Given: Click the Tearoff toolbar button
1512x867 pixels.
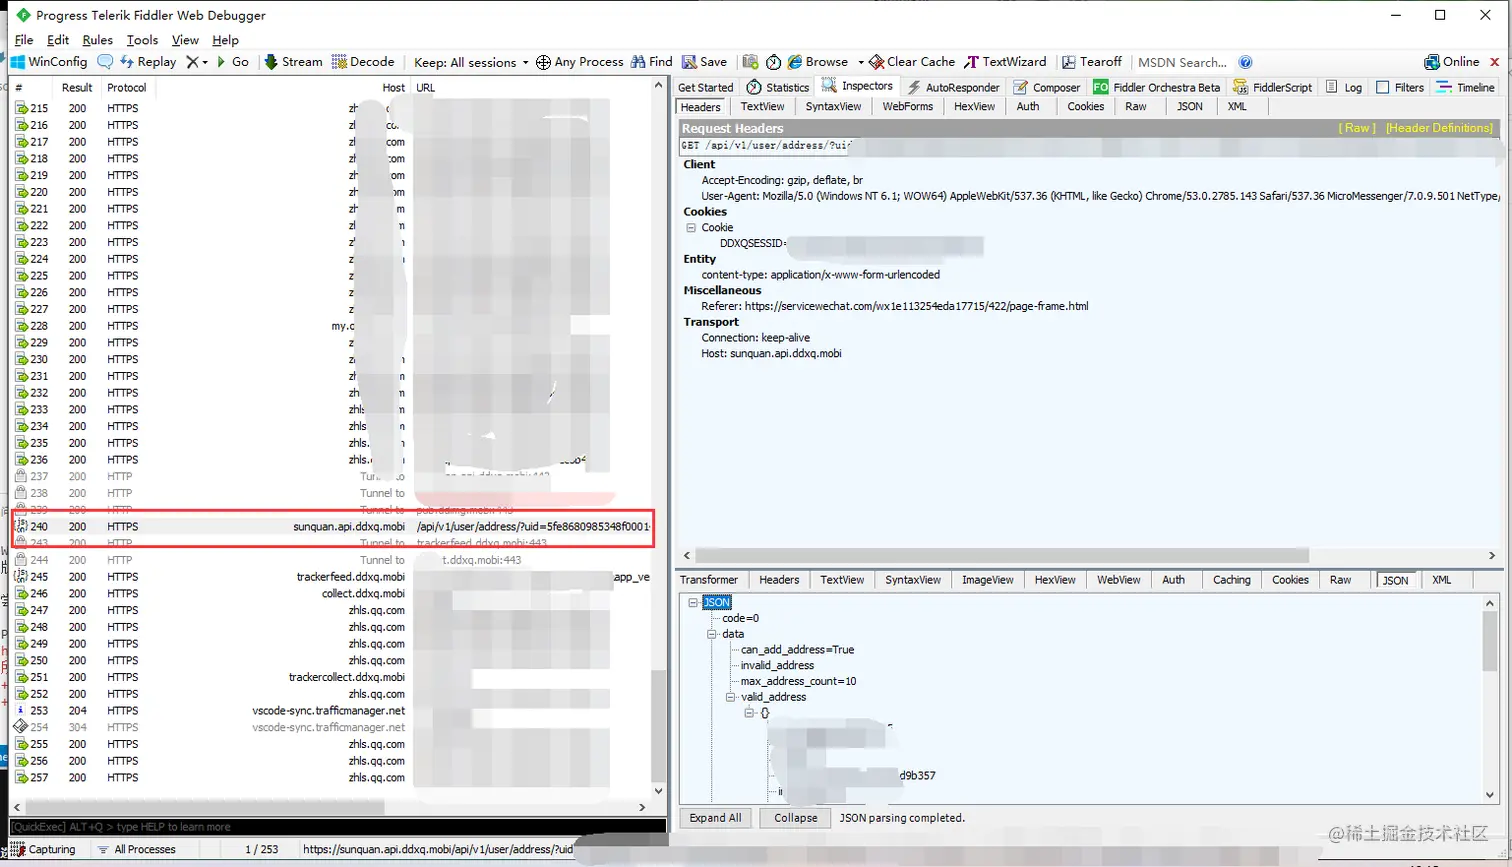Looking at the screenshot, I should [x=1092, y=62].
